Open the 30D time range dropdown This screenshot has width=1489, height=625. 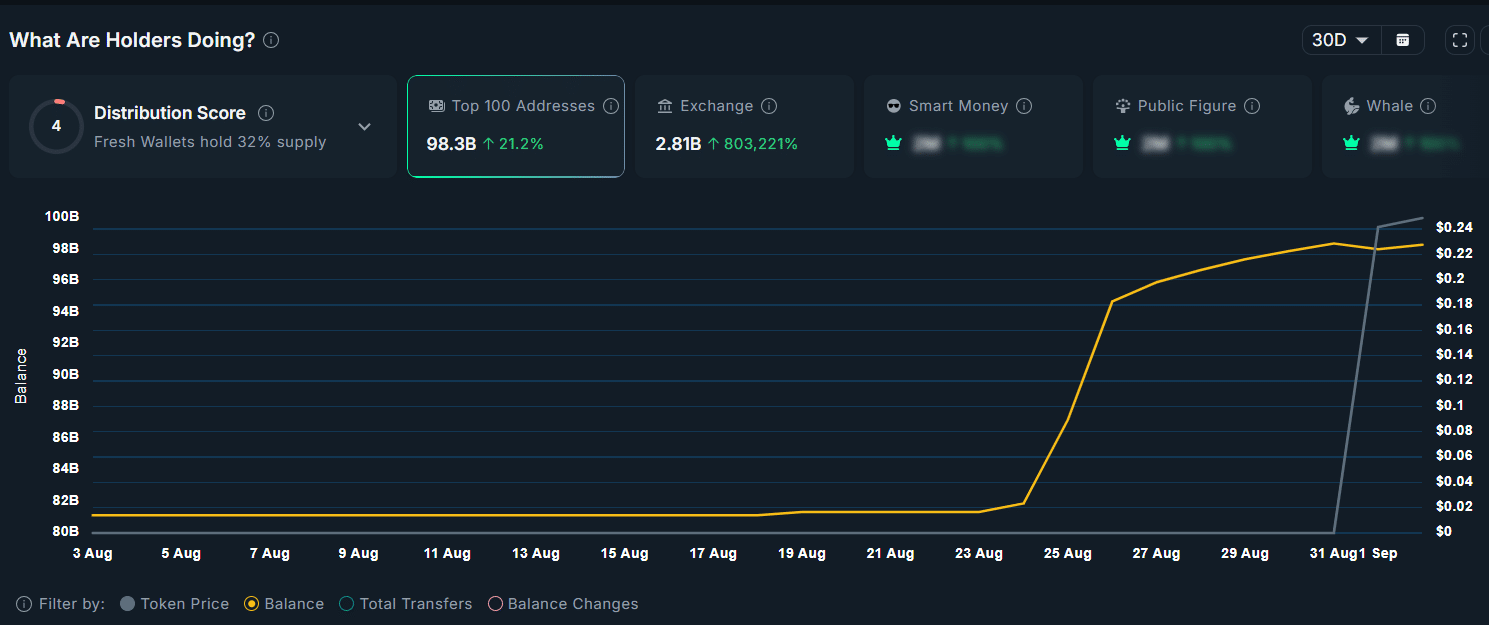point(1342,40)
